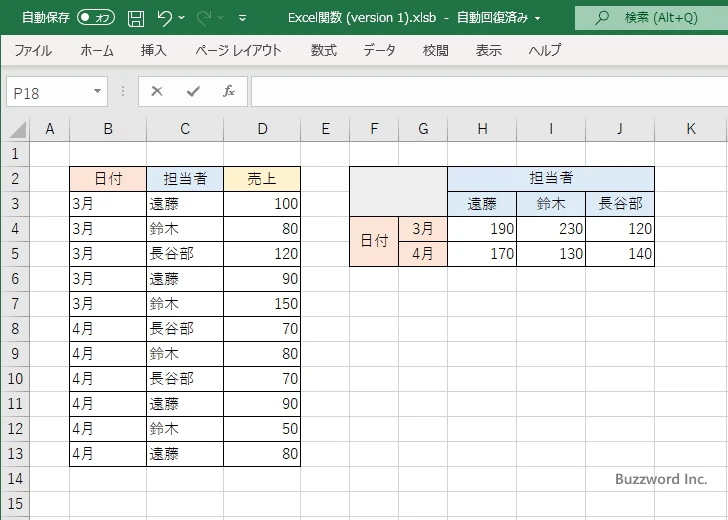Click the Enter checkmark icon in formula bar
The width and height of the screenshot is (728, 520).
(193, 91)
